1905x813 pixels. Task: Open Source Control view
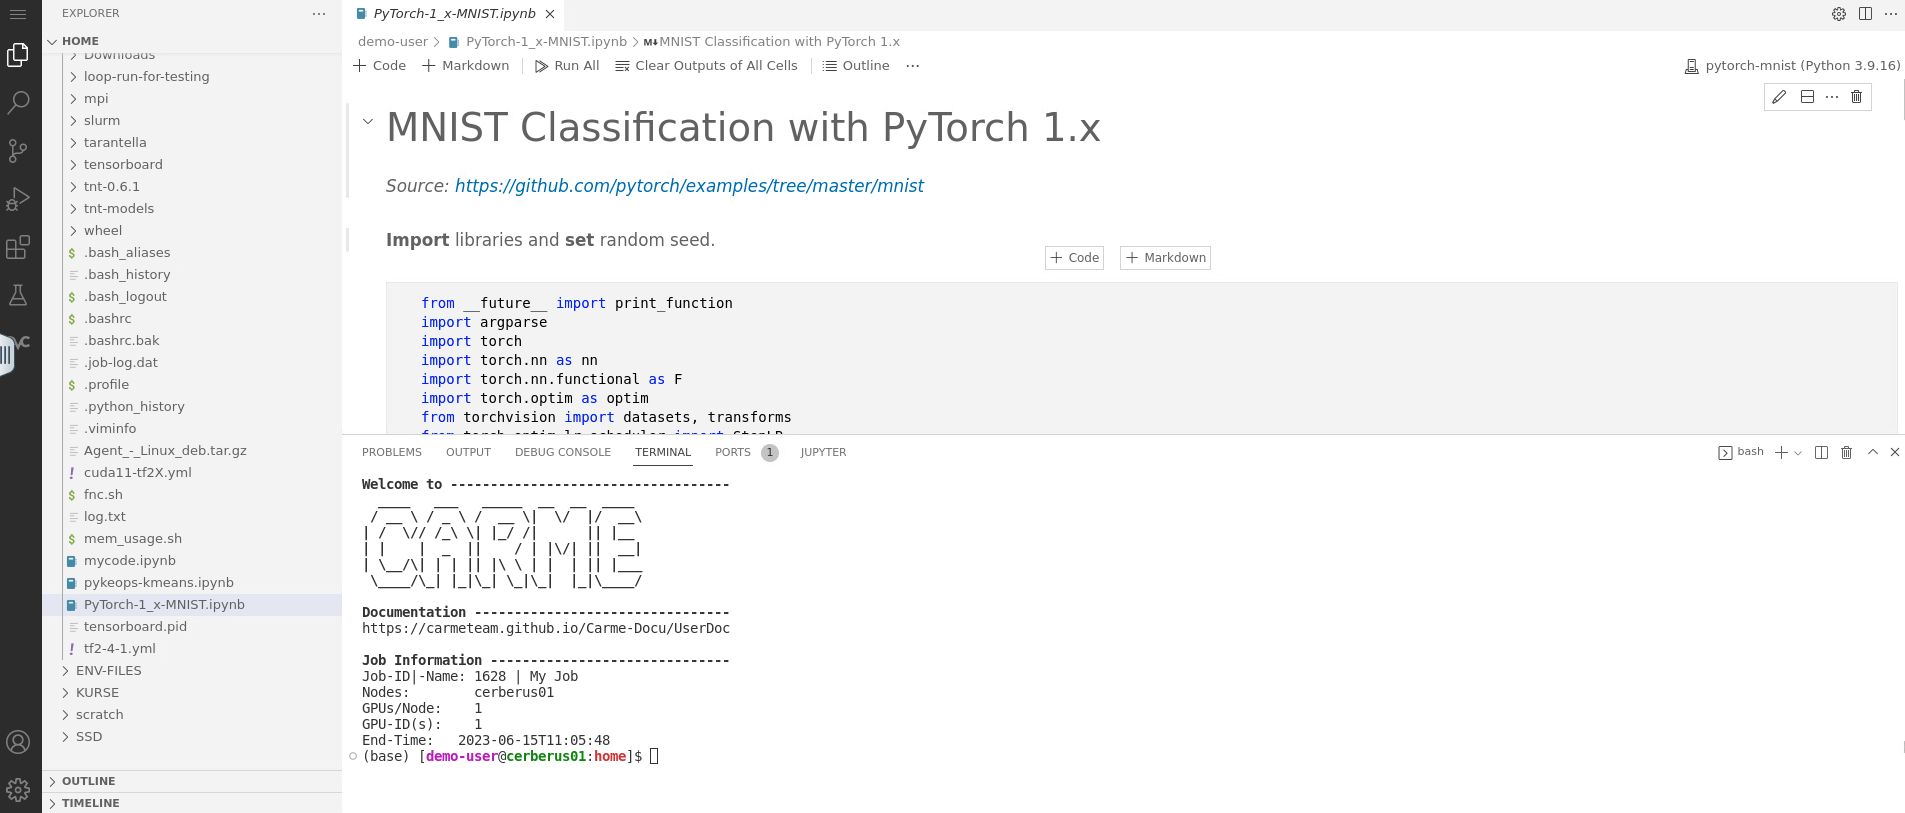pos(18,150)
